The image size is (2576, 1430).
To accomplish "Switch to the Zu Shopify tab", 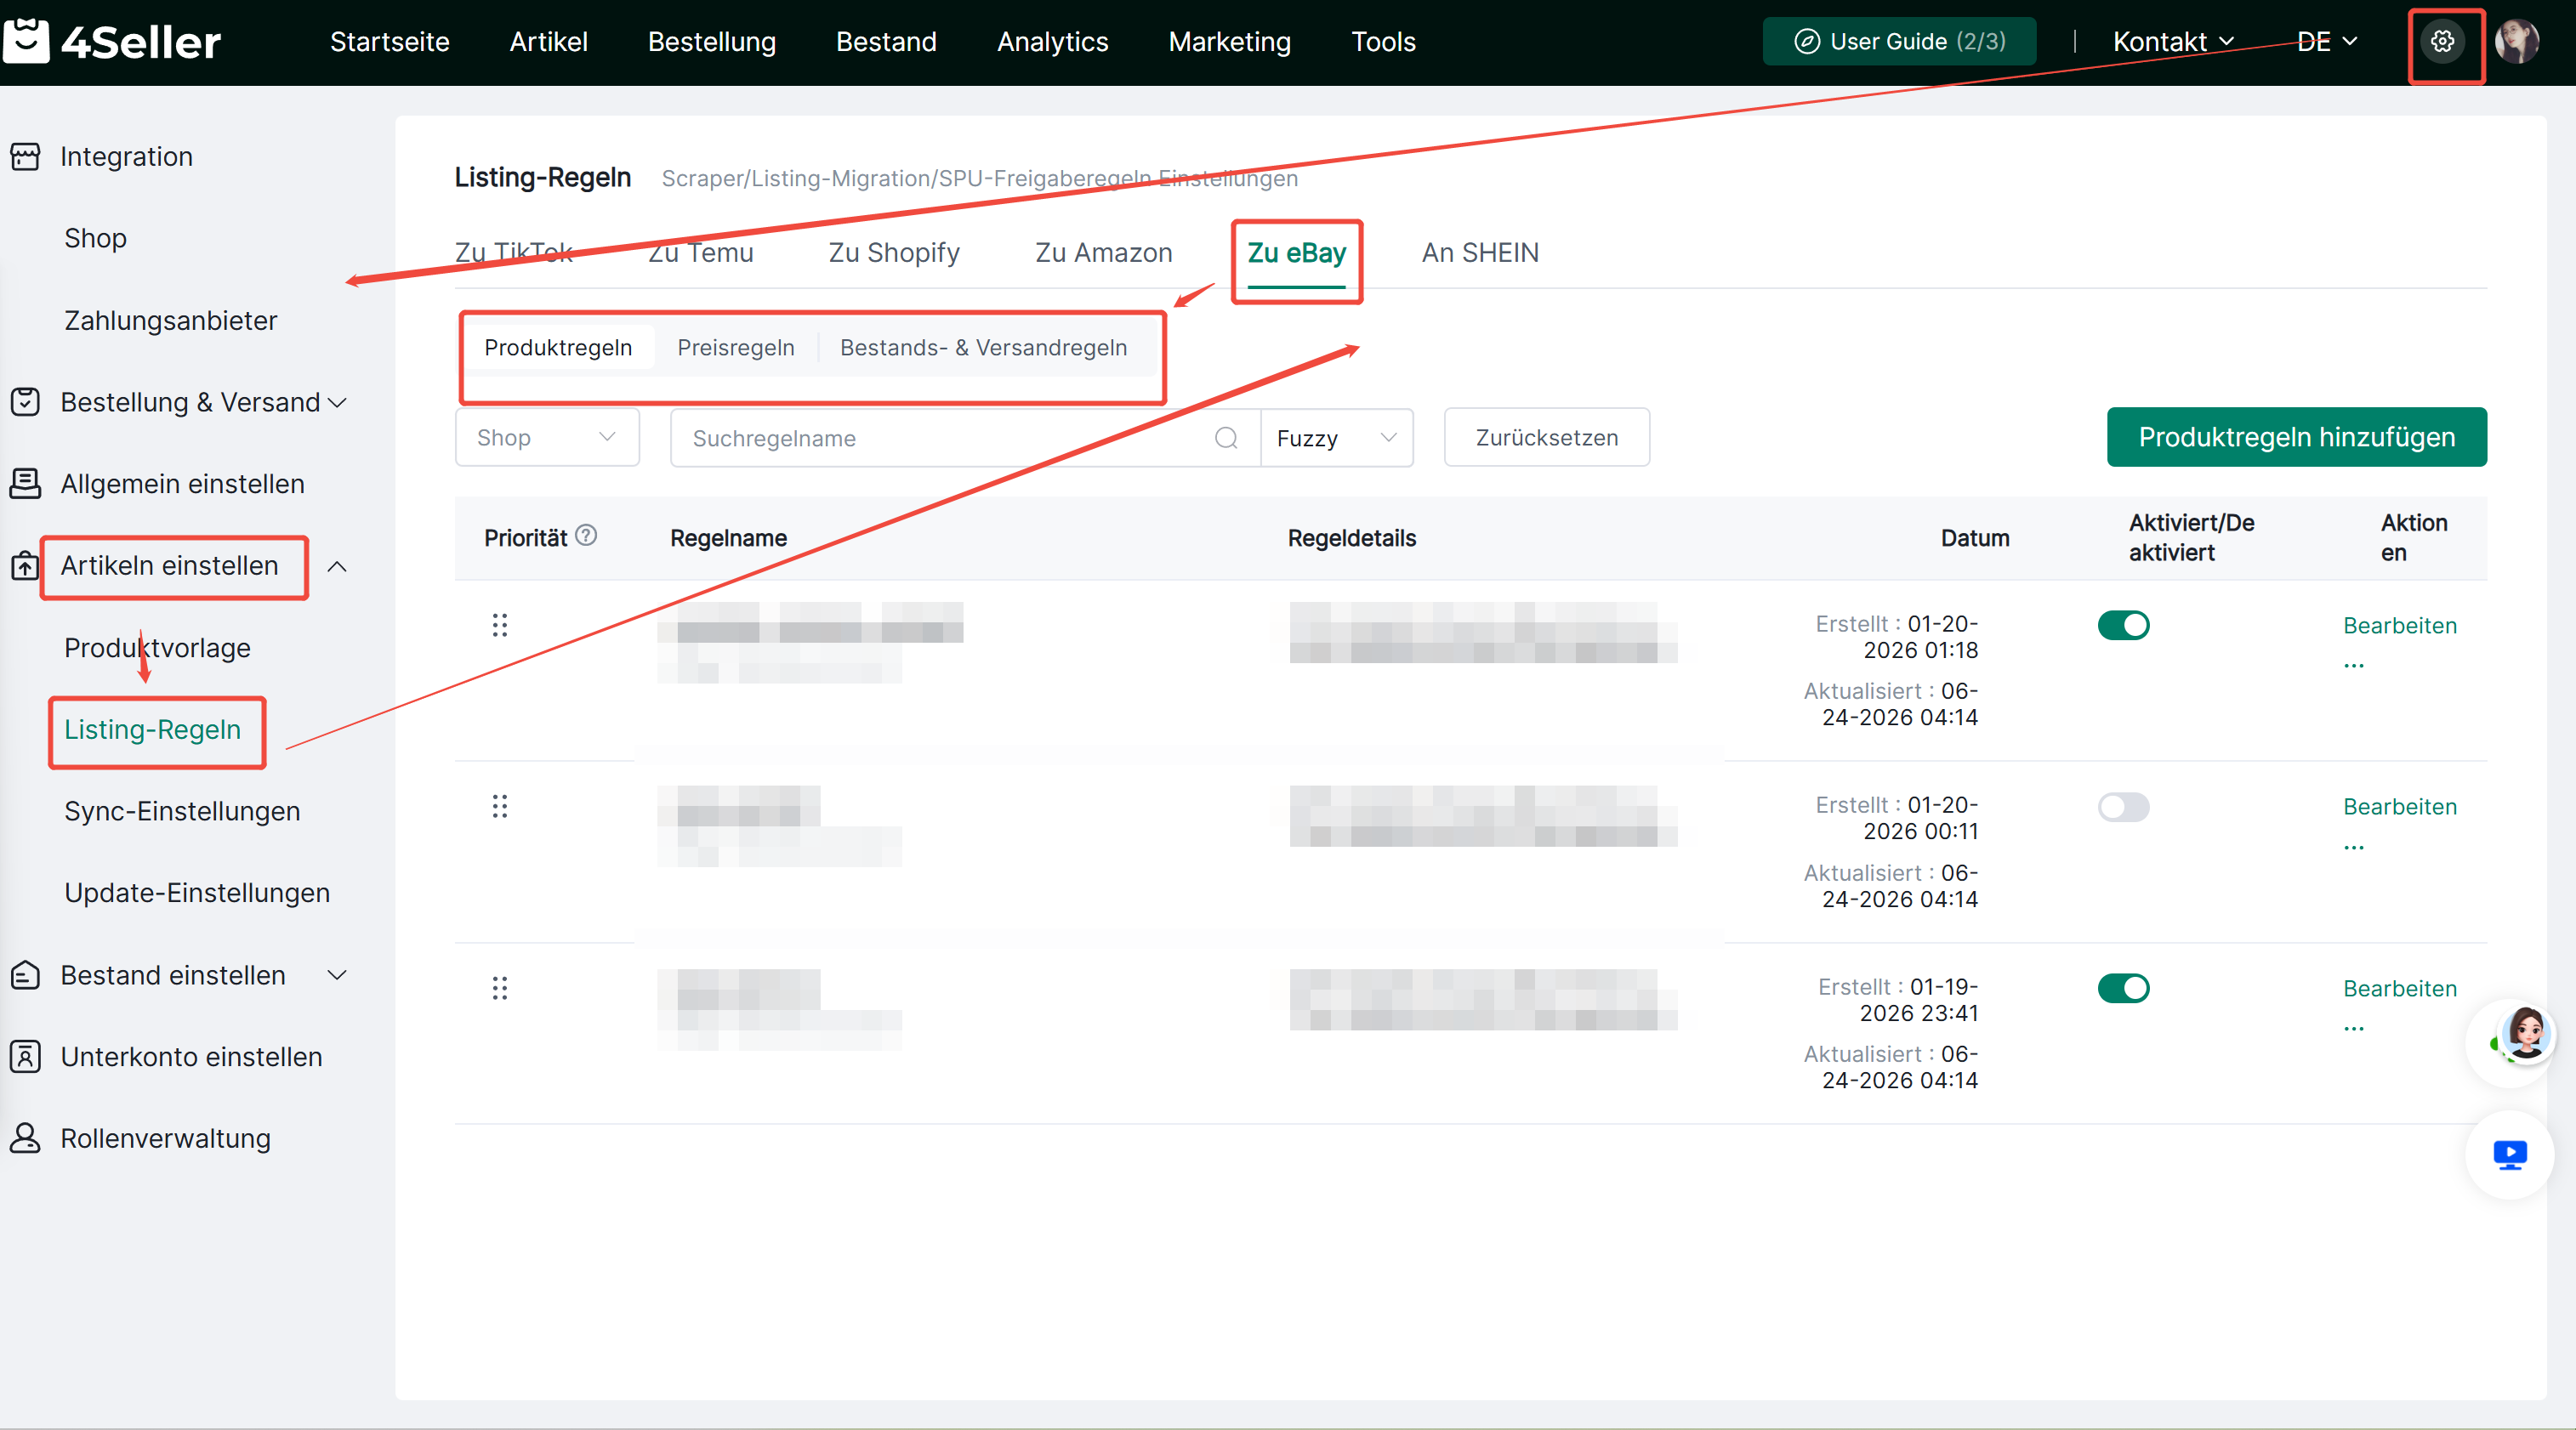I will pos(894,252).
